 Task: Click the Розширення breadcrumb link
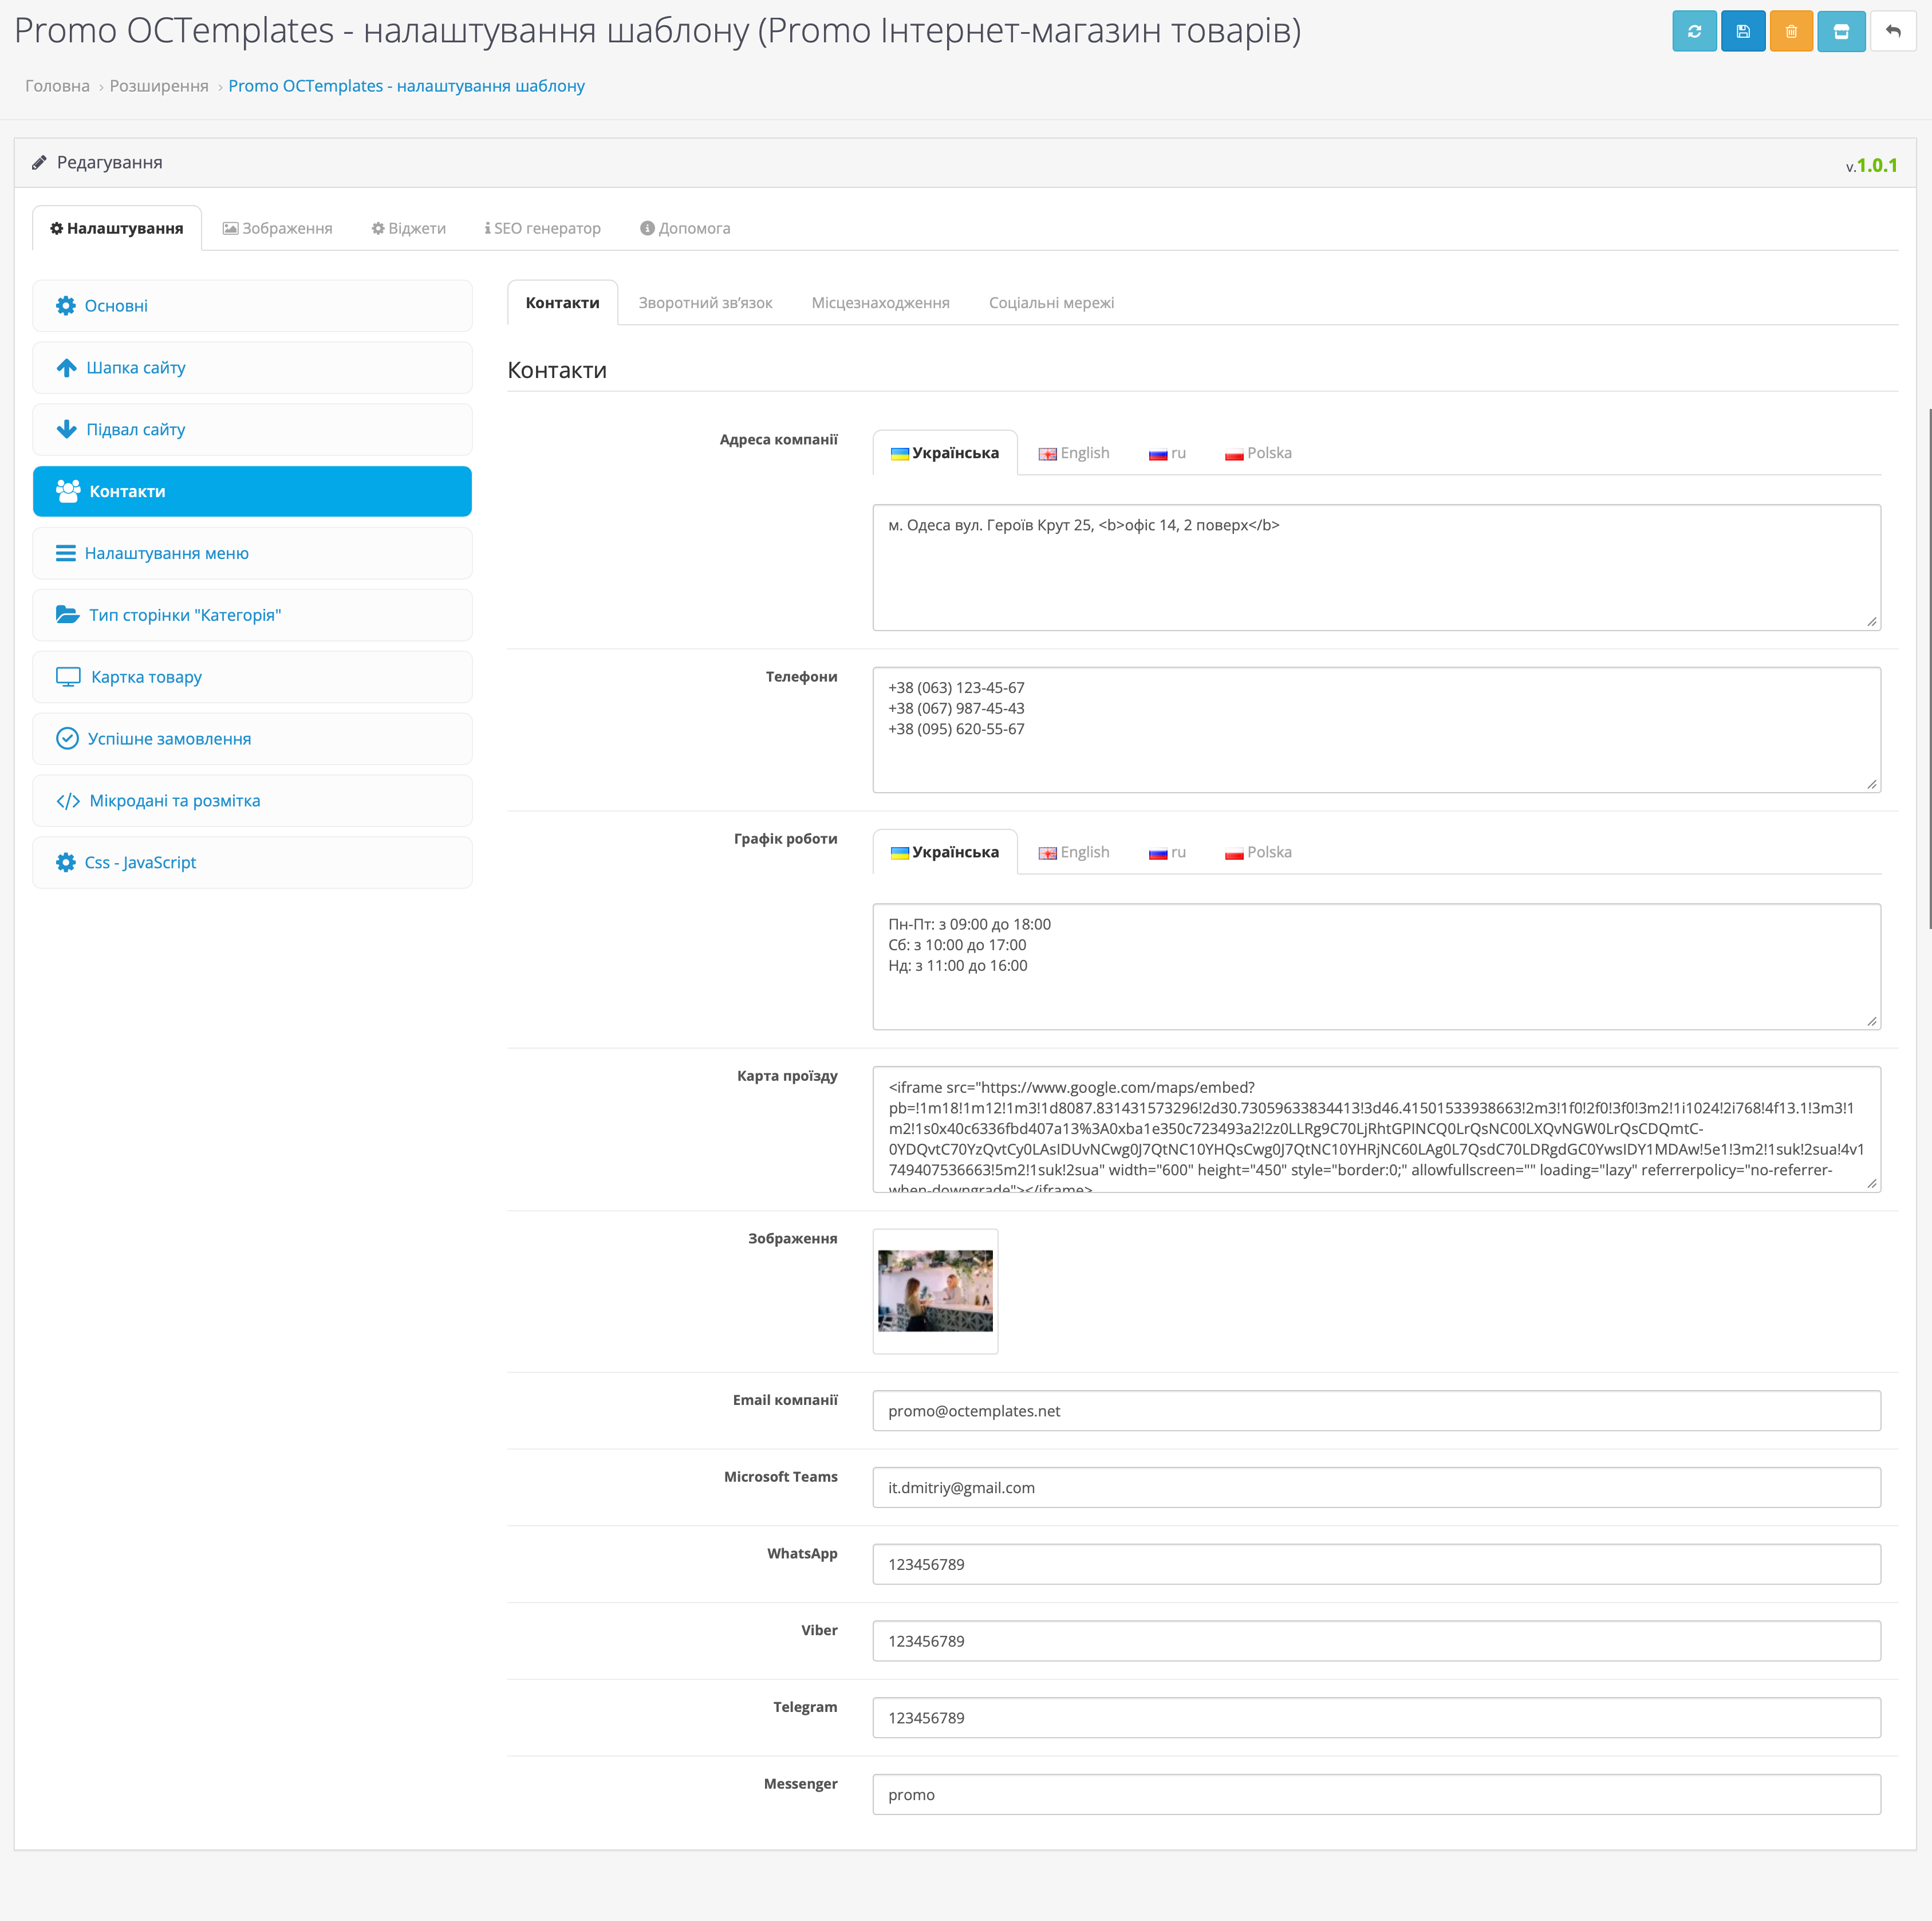(159, 86)
